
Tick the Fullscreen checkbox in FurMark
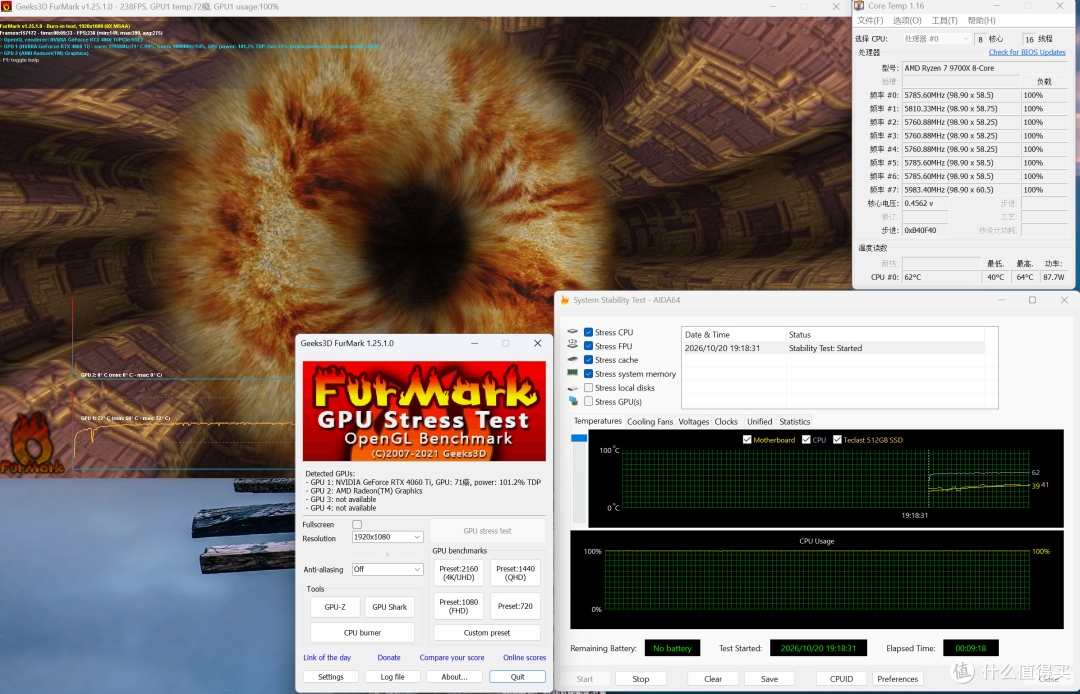click(x=357, y=525)
